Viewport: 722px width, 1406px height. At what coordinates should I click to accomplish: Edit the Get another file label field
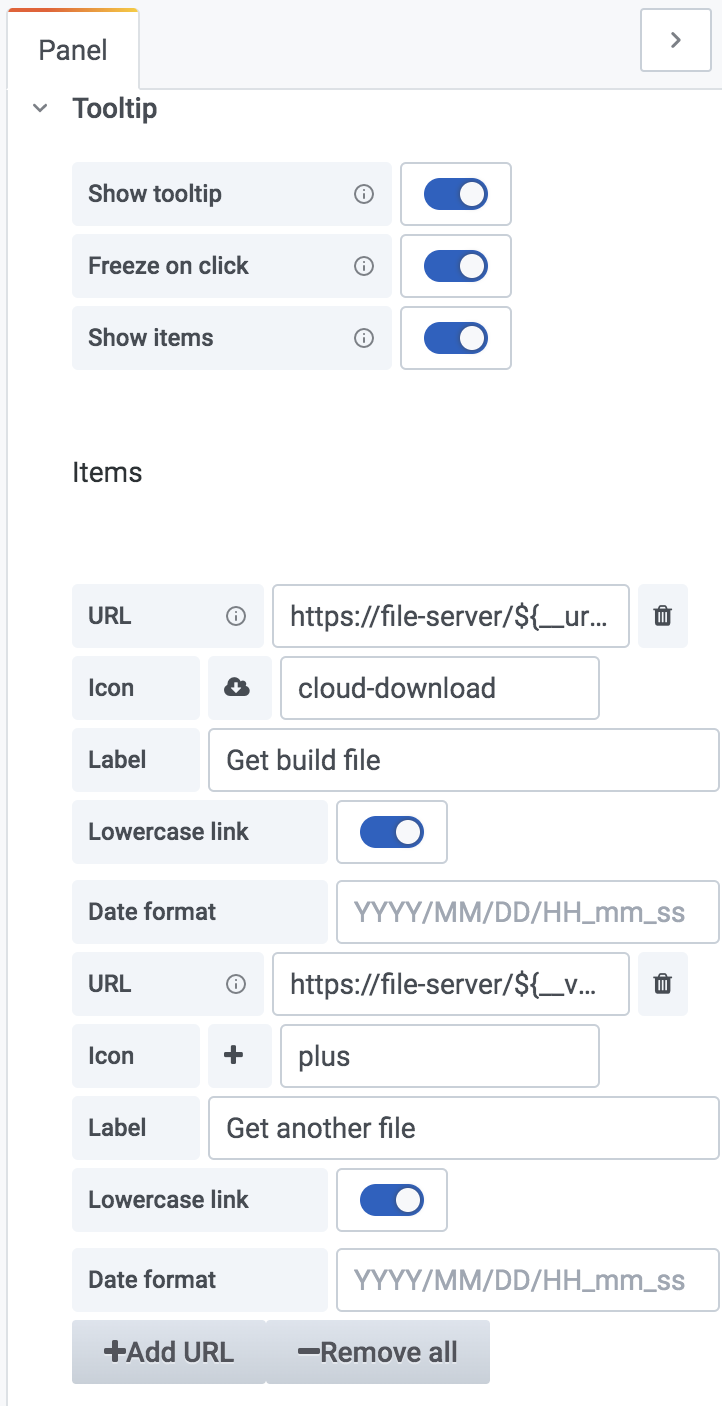coord(464,1128)
